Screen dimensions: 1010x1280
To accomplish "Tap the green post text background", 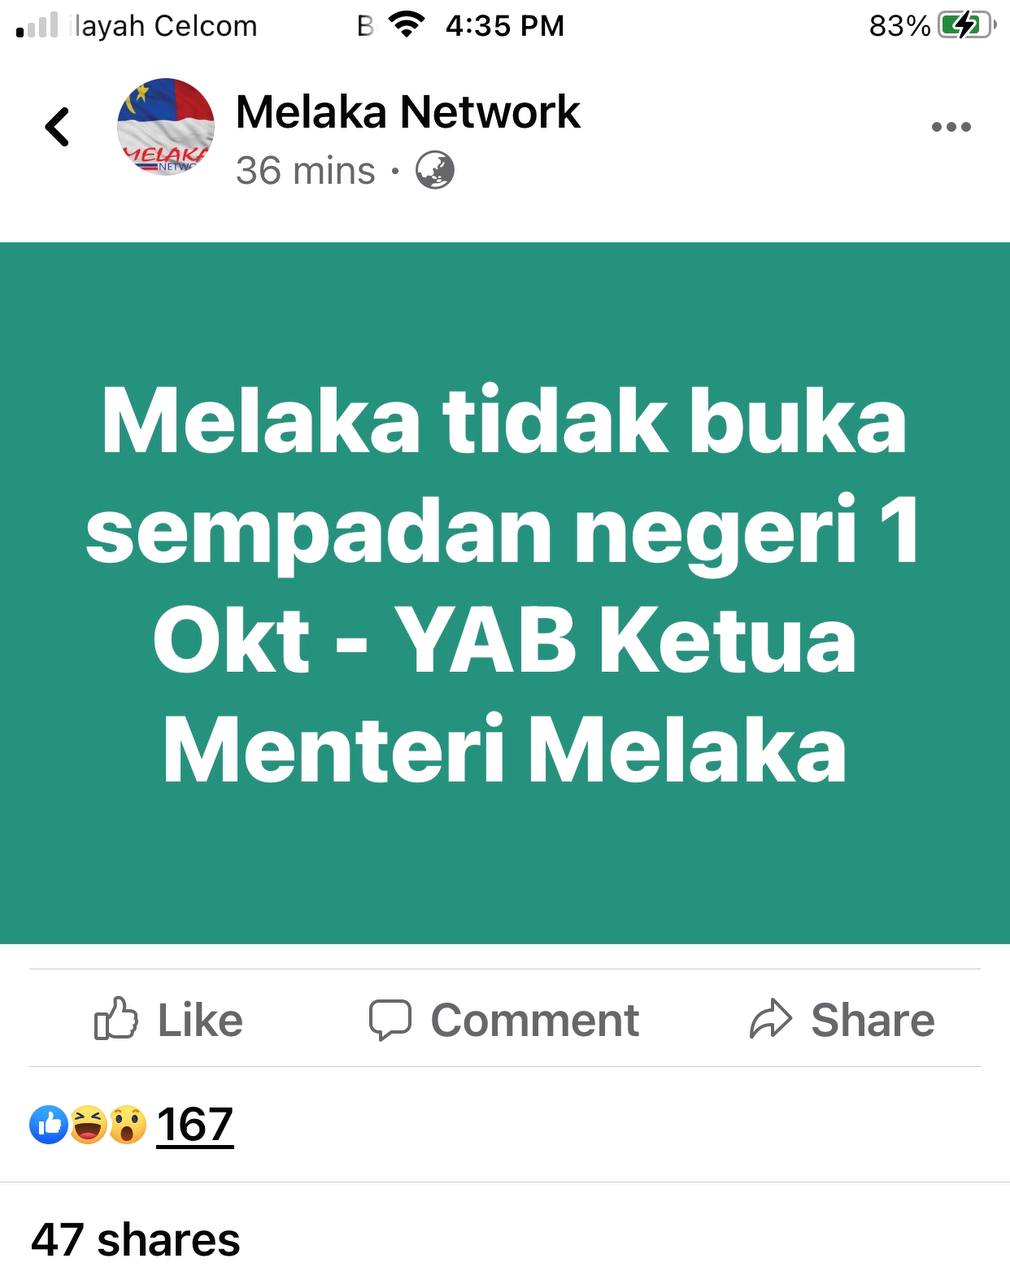I will pos(505,593).
